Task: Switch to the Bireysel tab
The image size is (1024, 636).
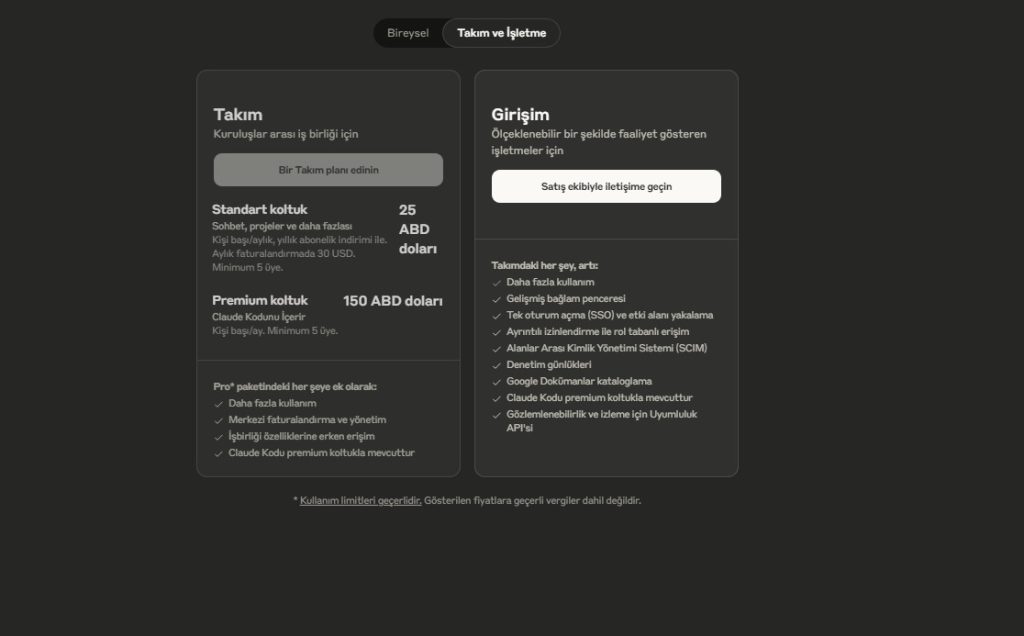Action: pos(408,33)
